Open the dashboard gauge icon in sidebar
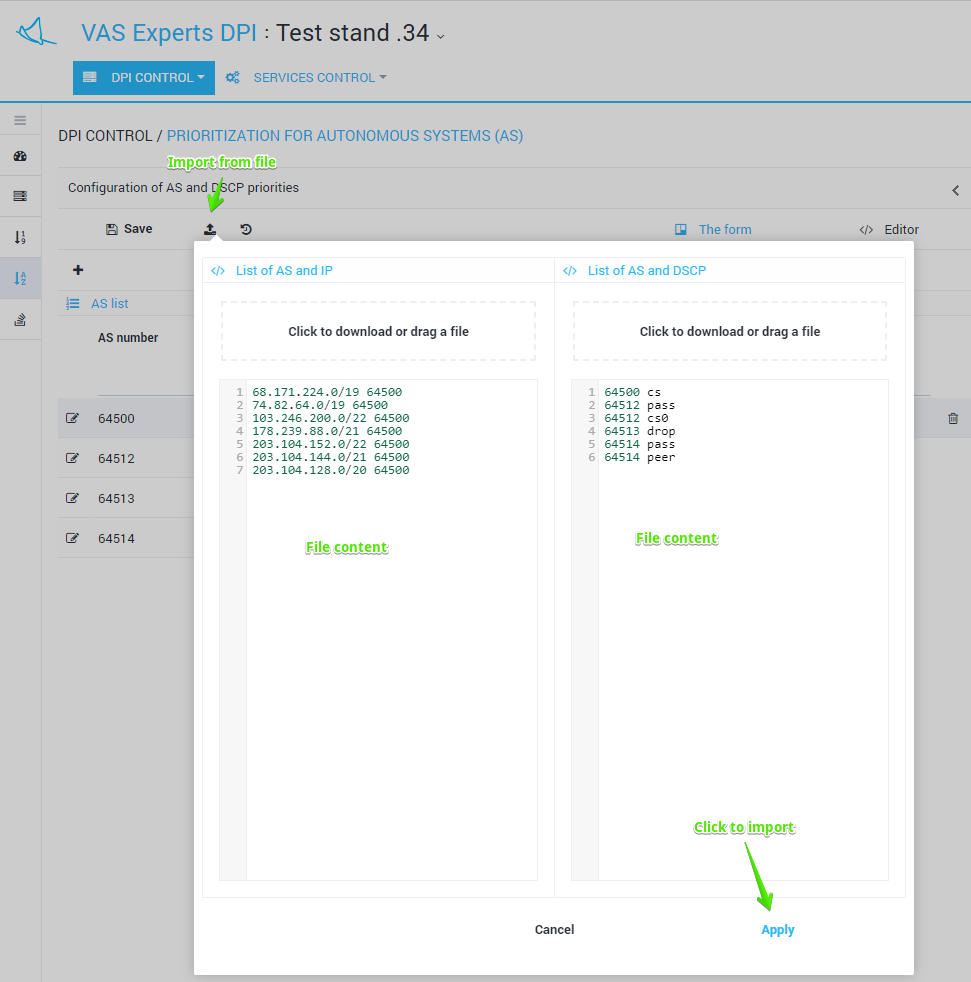The width and height of the screenshot is (971, 982). (20, 157)
